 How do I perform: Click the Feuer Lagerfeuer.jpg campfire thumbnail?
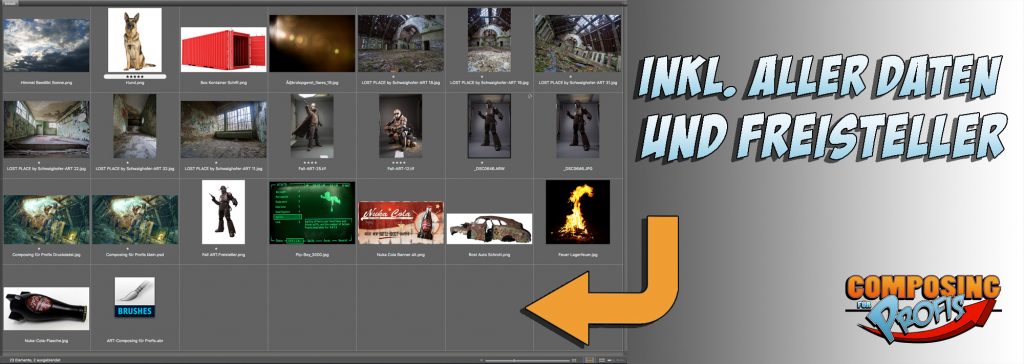click(x=577, y=212)
